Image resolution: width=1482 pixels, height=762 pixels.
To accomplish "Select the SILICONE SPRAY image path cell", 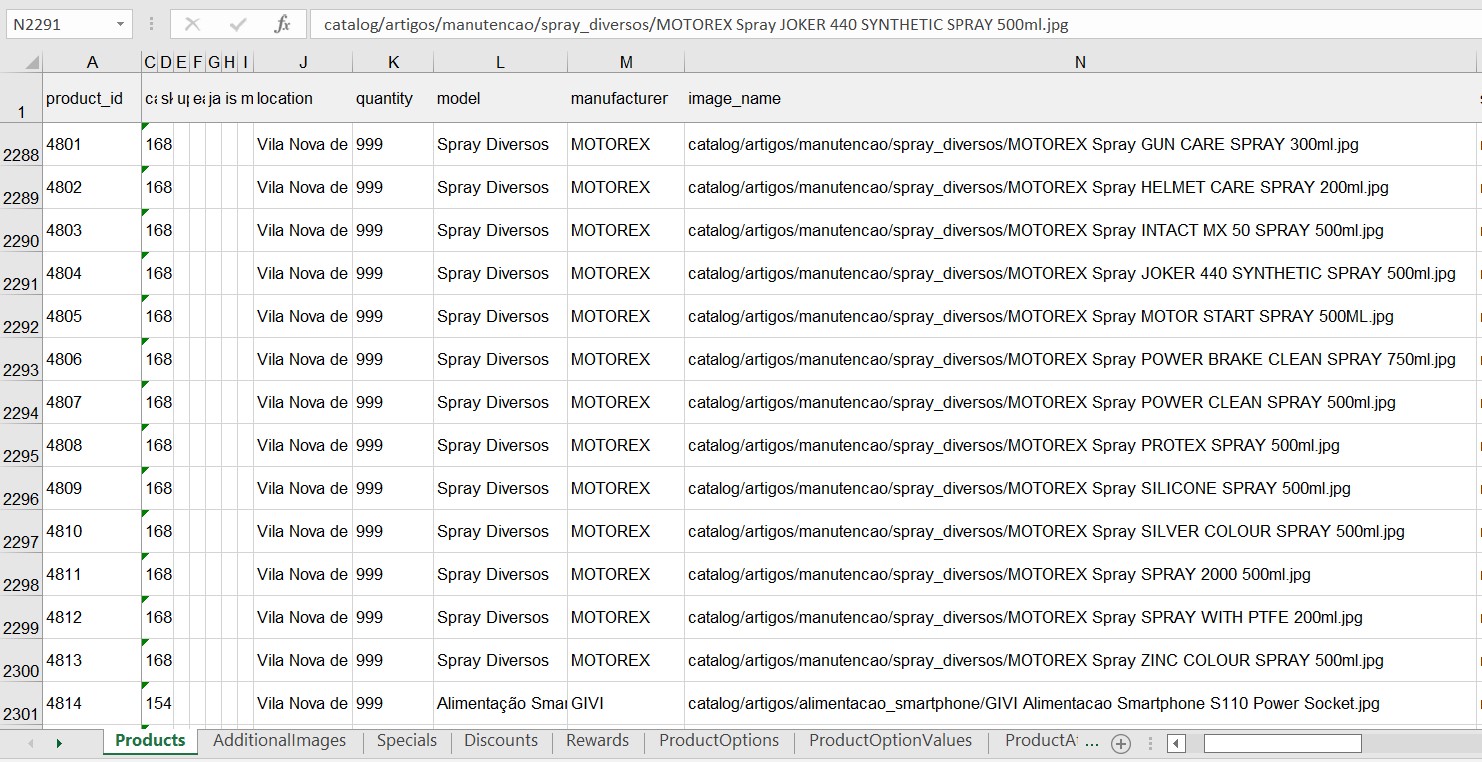I will tap(1080, 488).
